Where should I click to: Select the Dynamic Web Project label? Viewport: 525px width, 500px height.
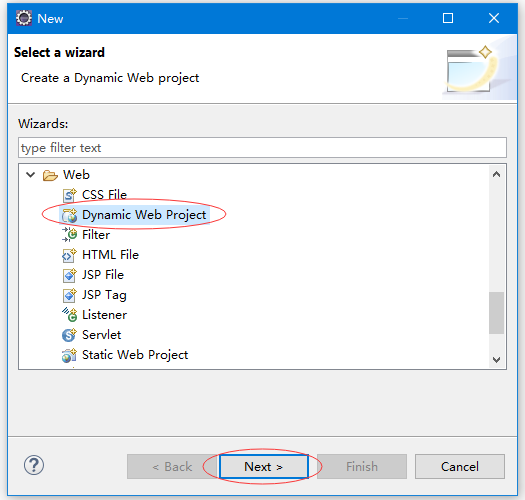tap(144, 215)
